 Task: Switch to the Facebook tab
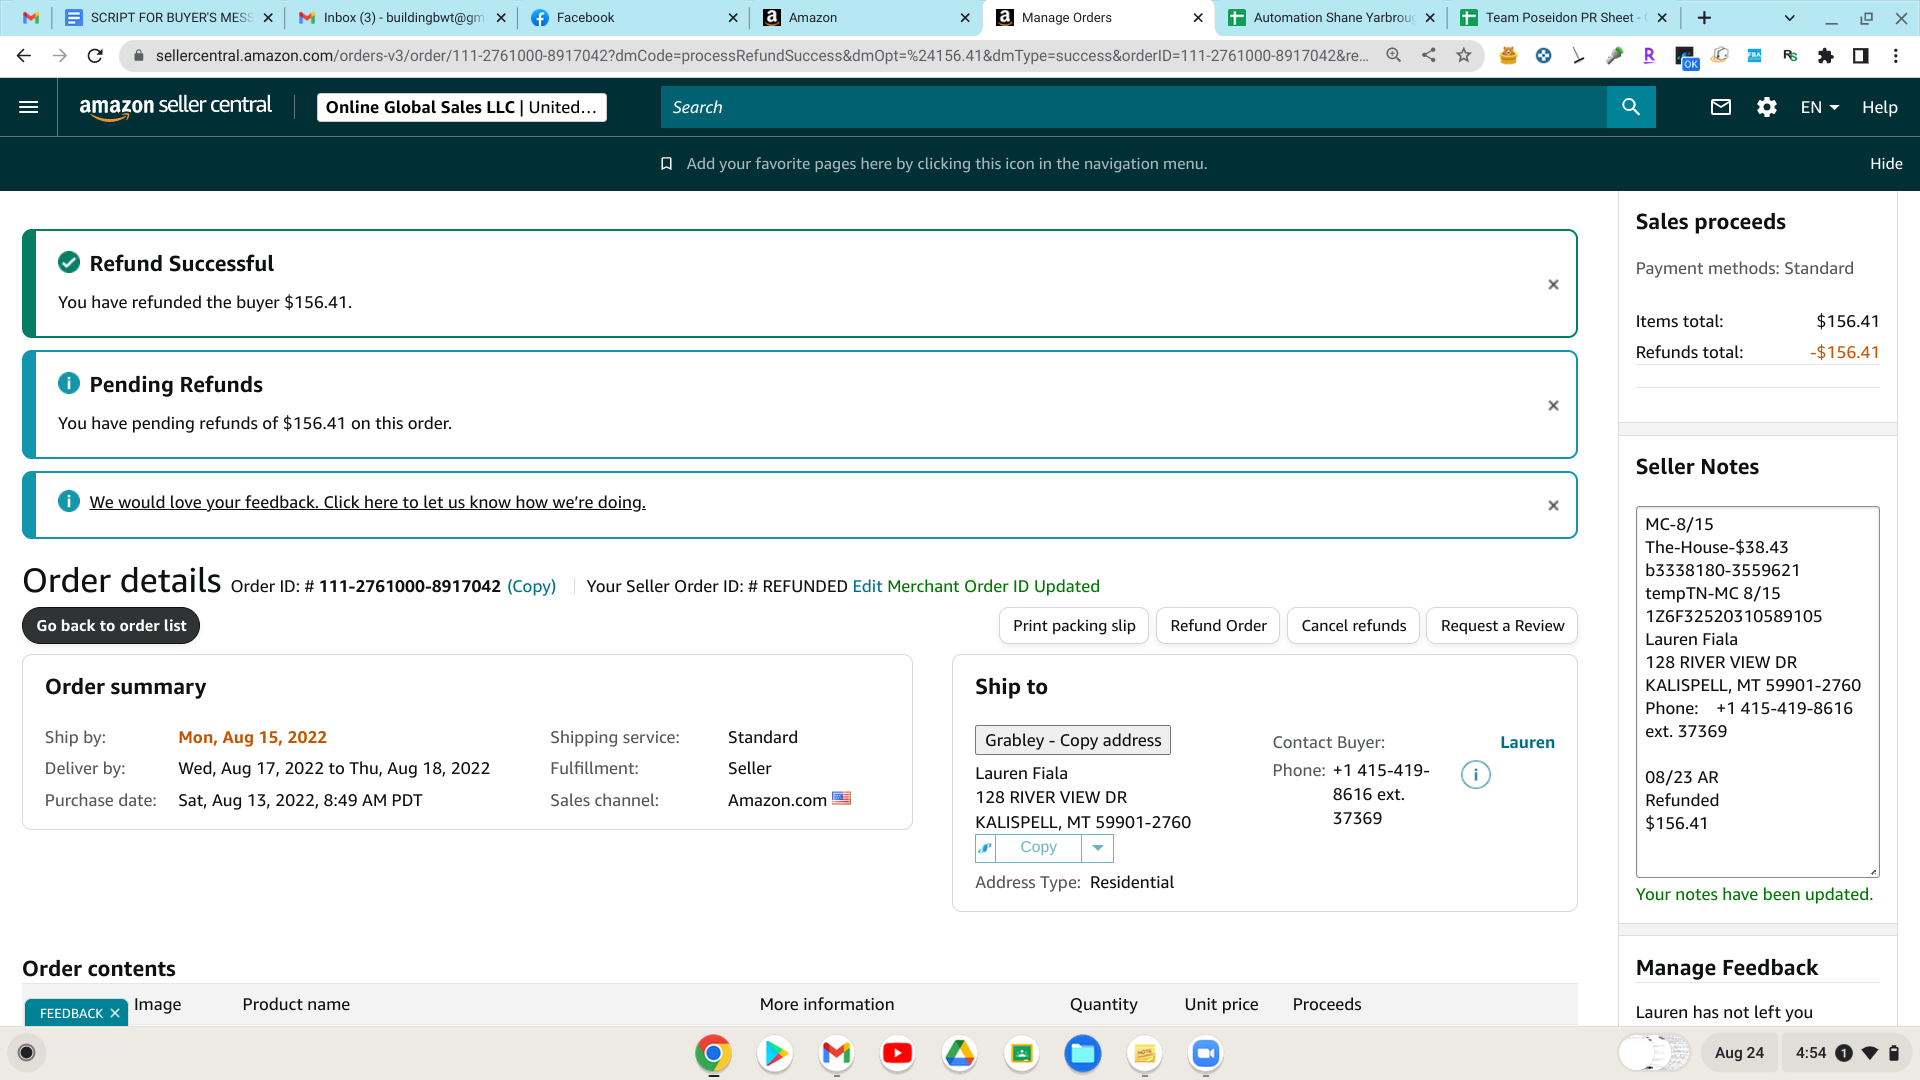(635, 18)
